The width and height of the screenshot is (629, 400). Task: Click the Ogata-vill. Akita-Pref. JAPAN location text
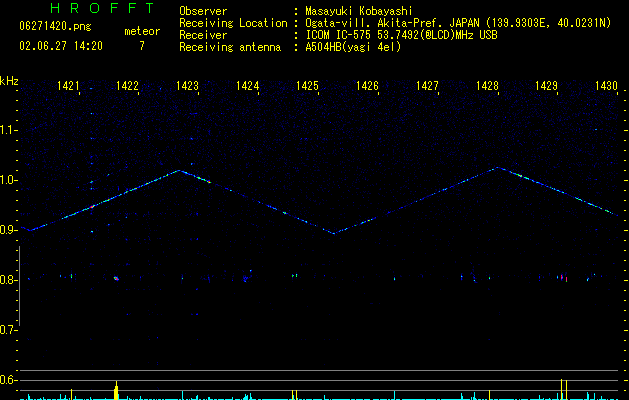(x=392, y=23)
